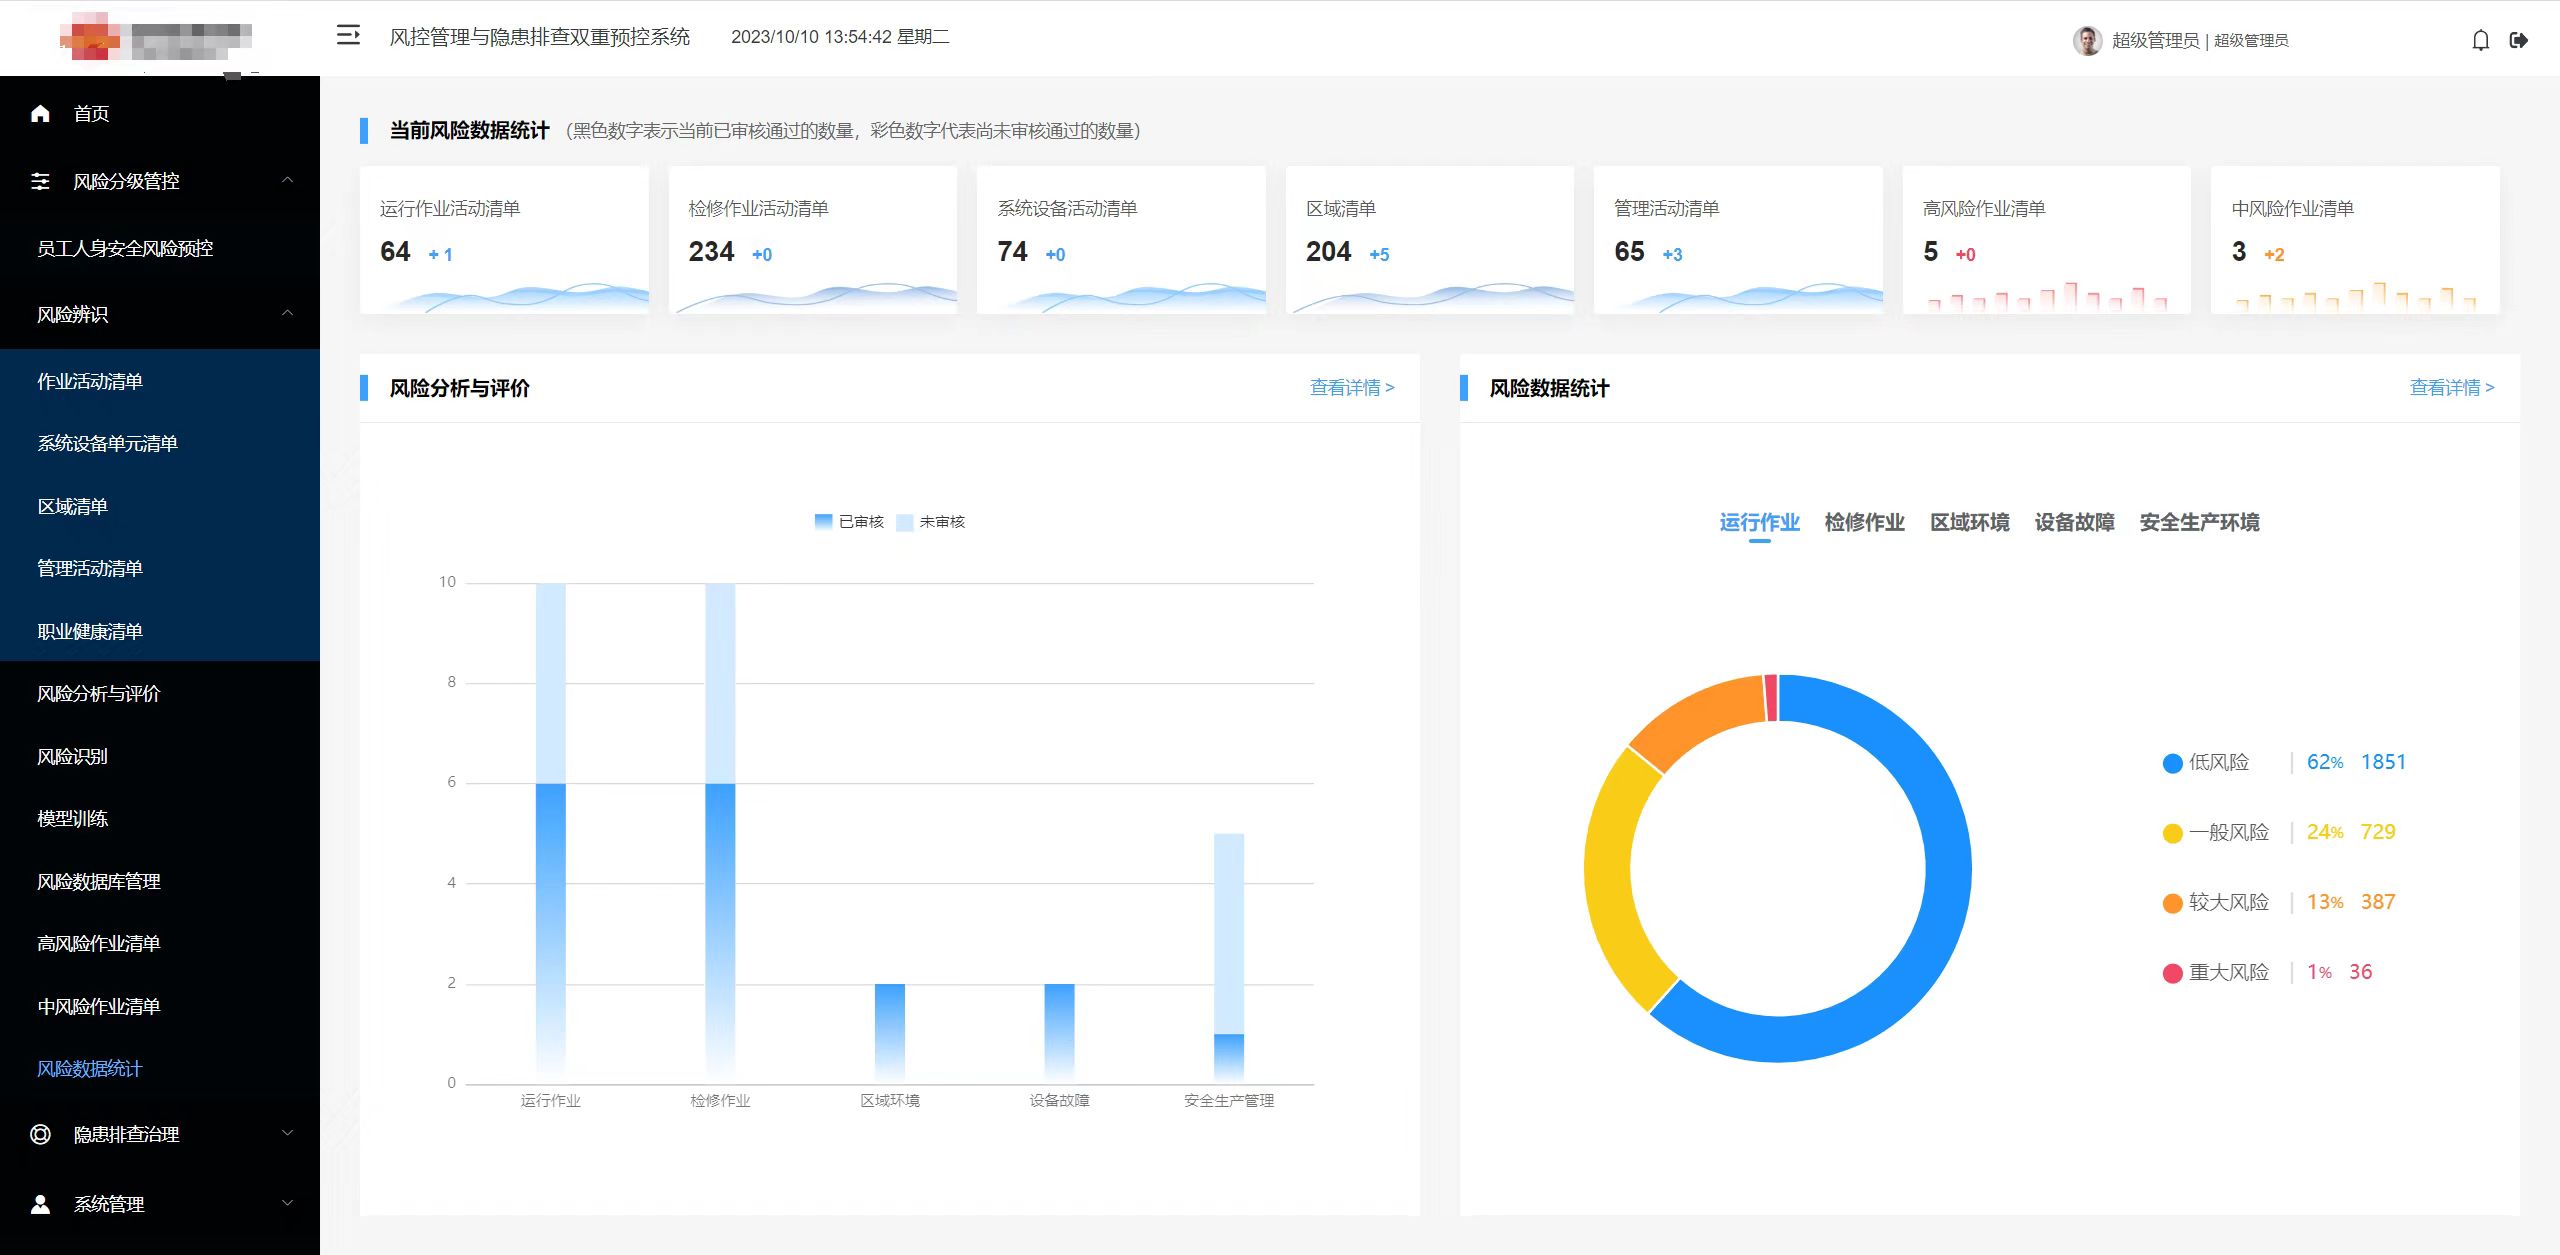Open 区域清单 sidebar item
Screen dimensions: 2560x1255
tap(160, 506)
